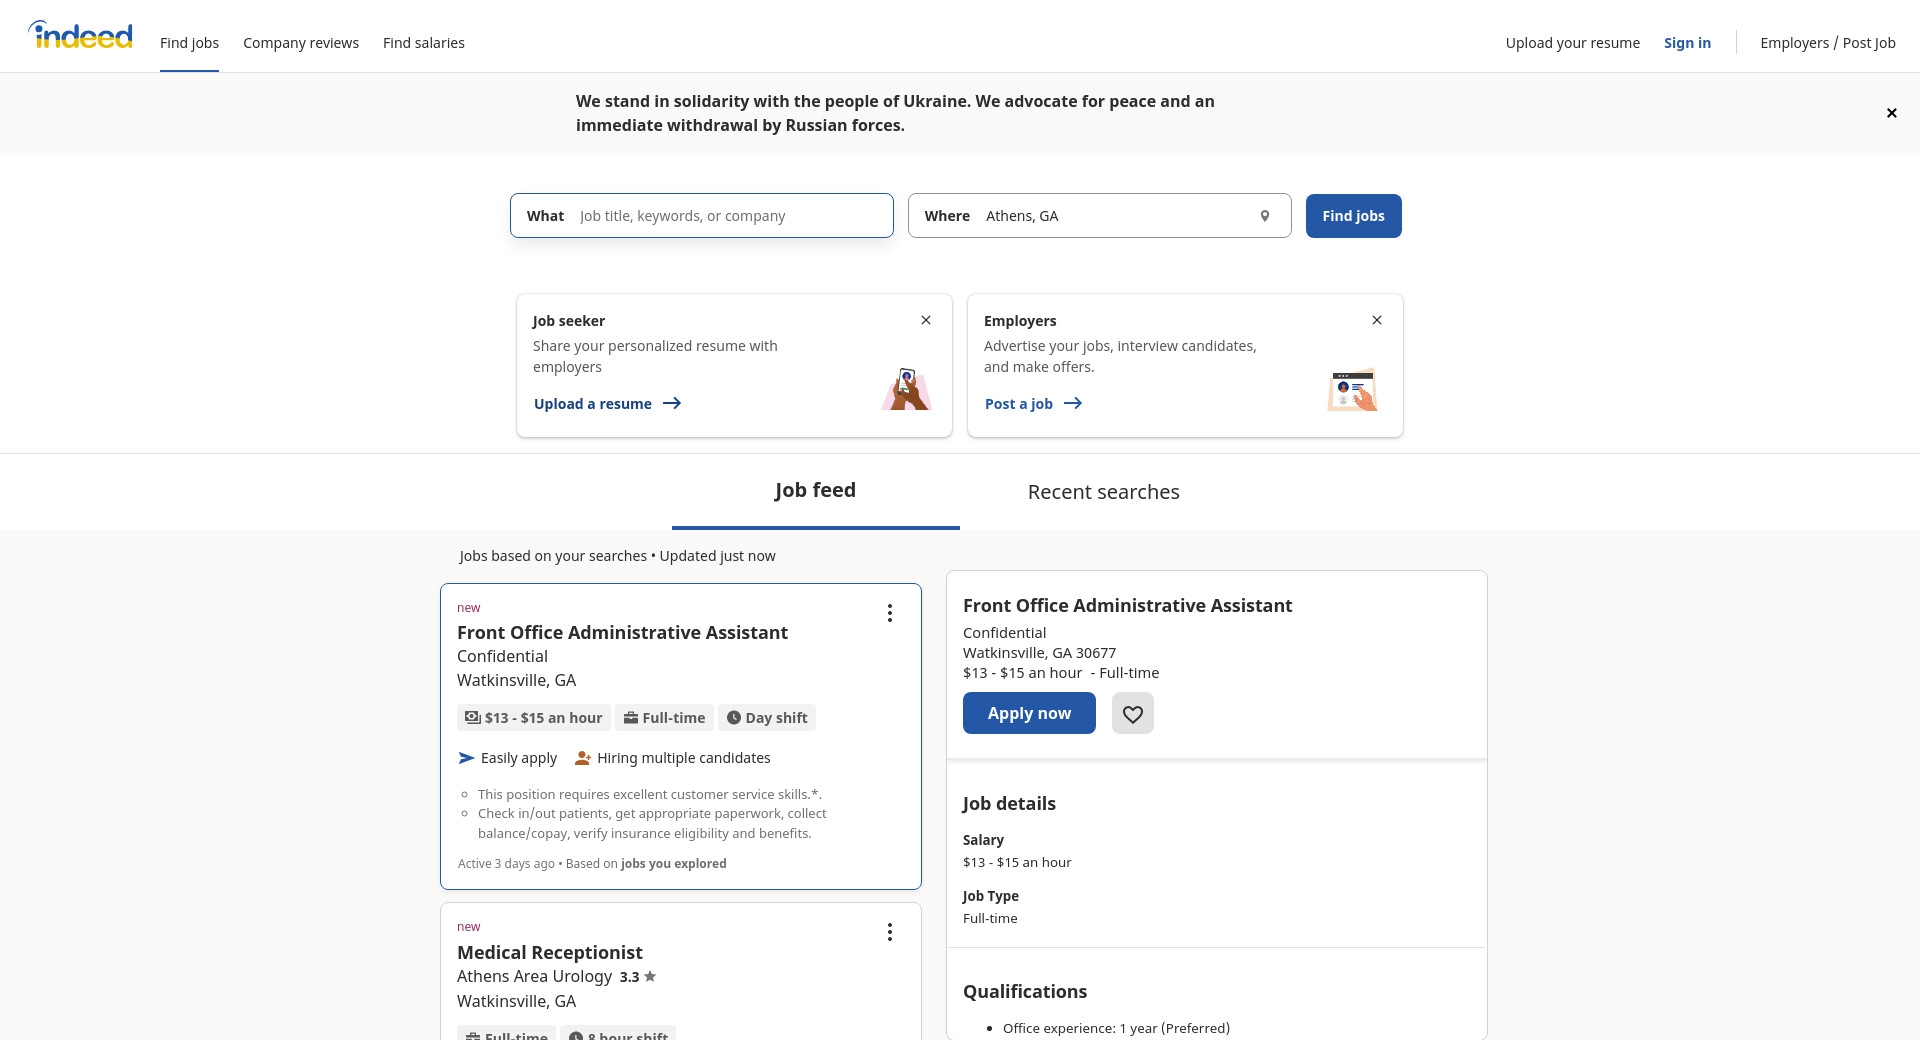Screen dimensions: 1920x1040
Task: Open Company reviews in navigation
Action: click(x=300, y=43)
